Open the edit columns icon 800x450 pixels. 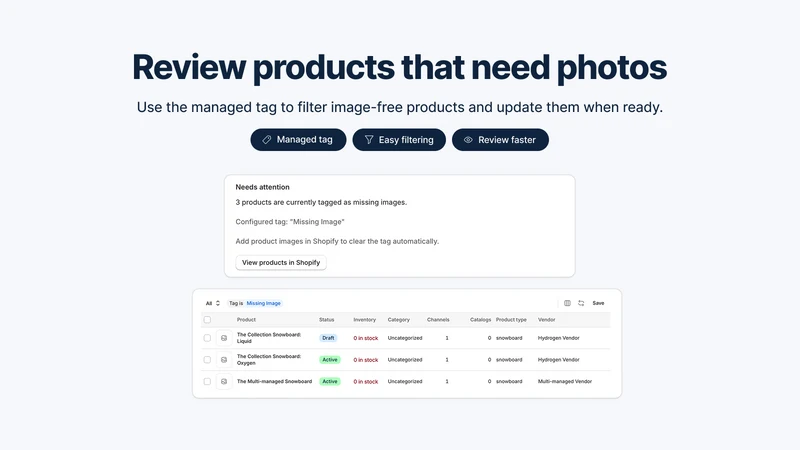click(x=567, y=303)
